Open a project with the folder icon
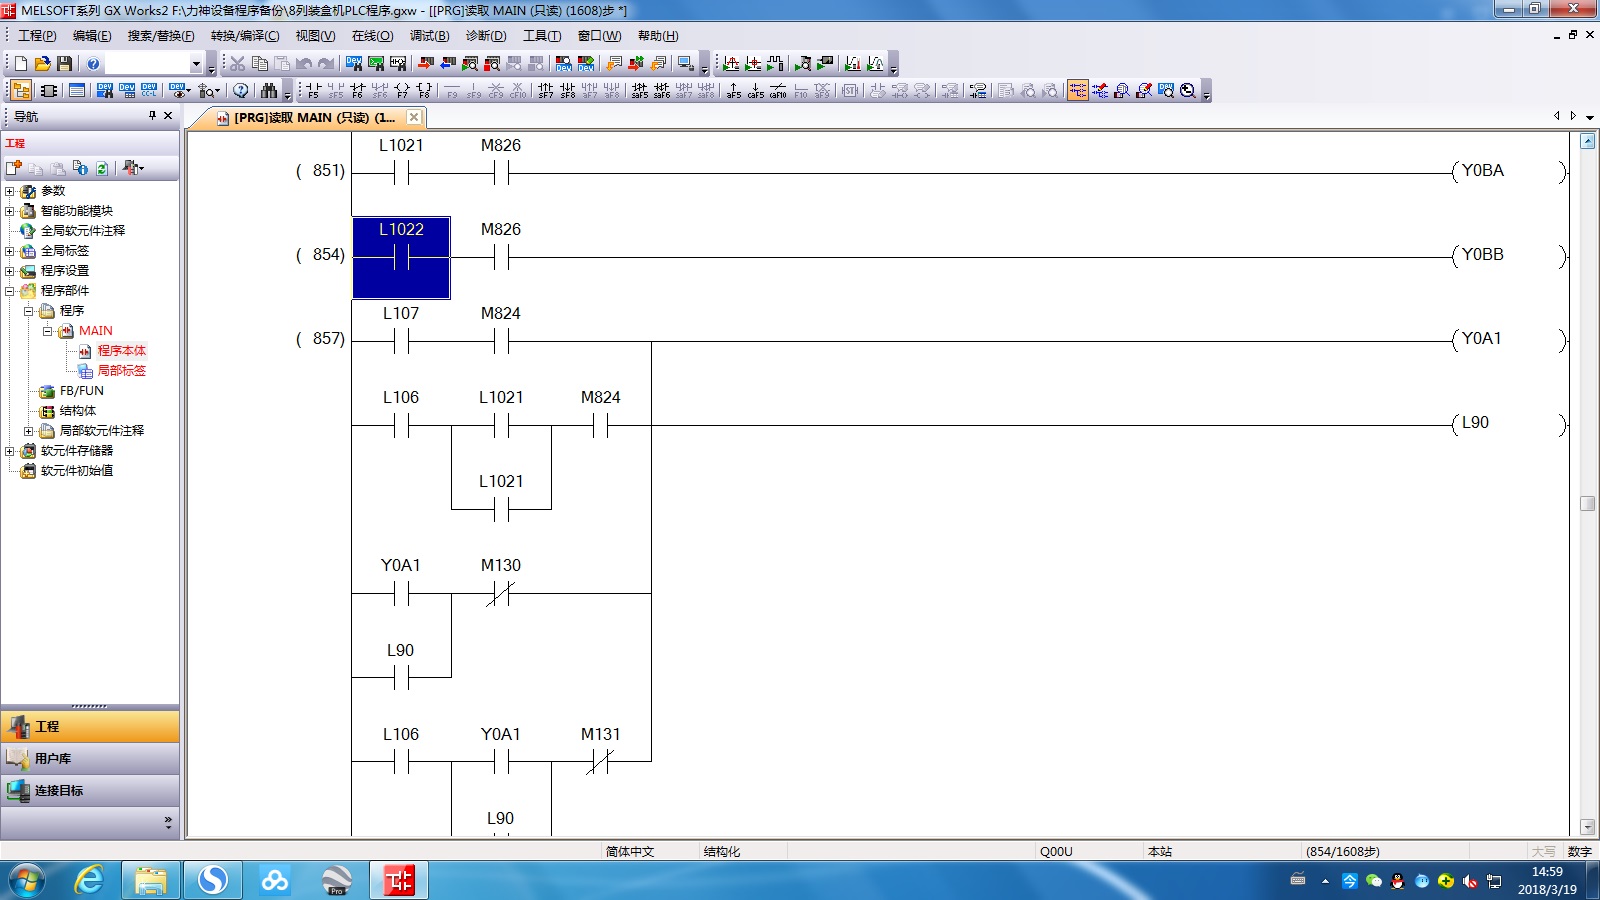This screenshot has height=900, width=1600. (42, 64)
